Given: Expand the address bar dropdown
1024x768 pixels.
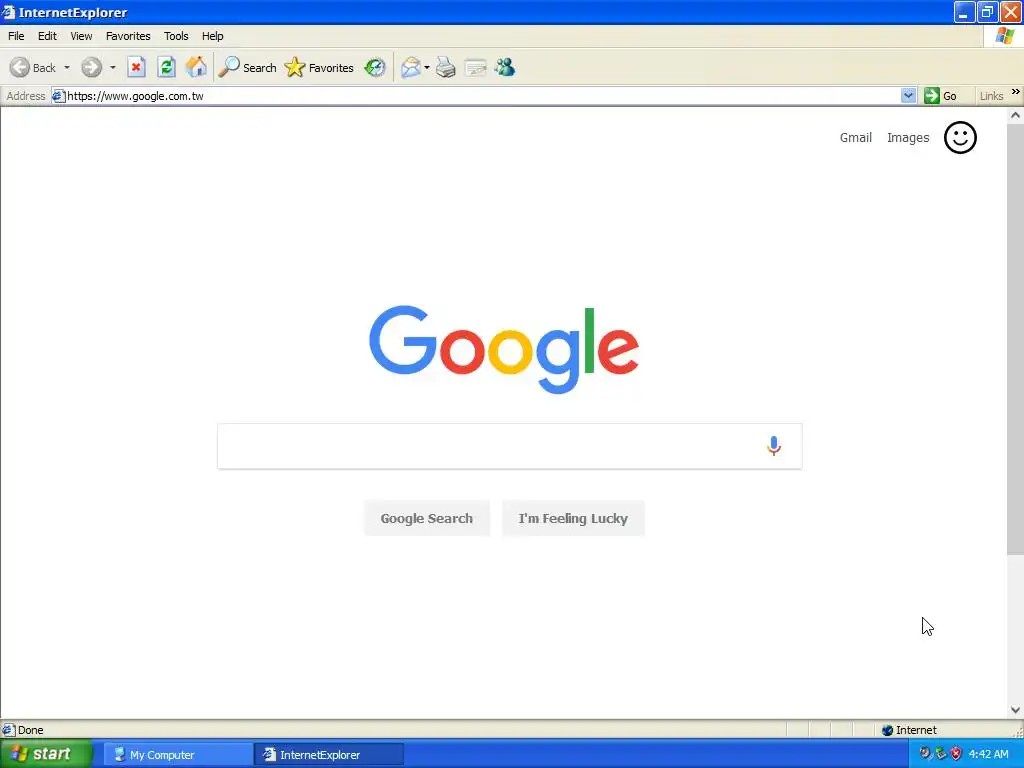Looking at the screenshot, I should pos(908,96).
